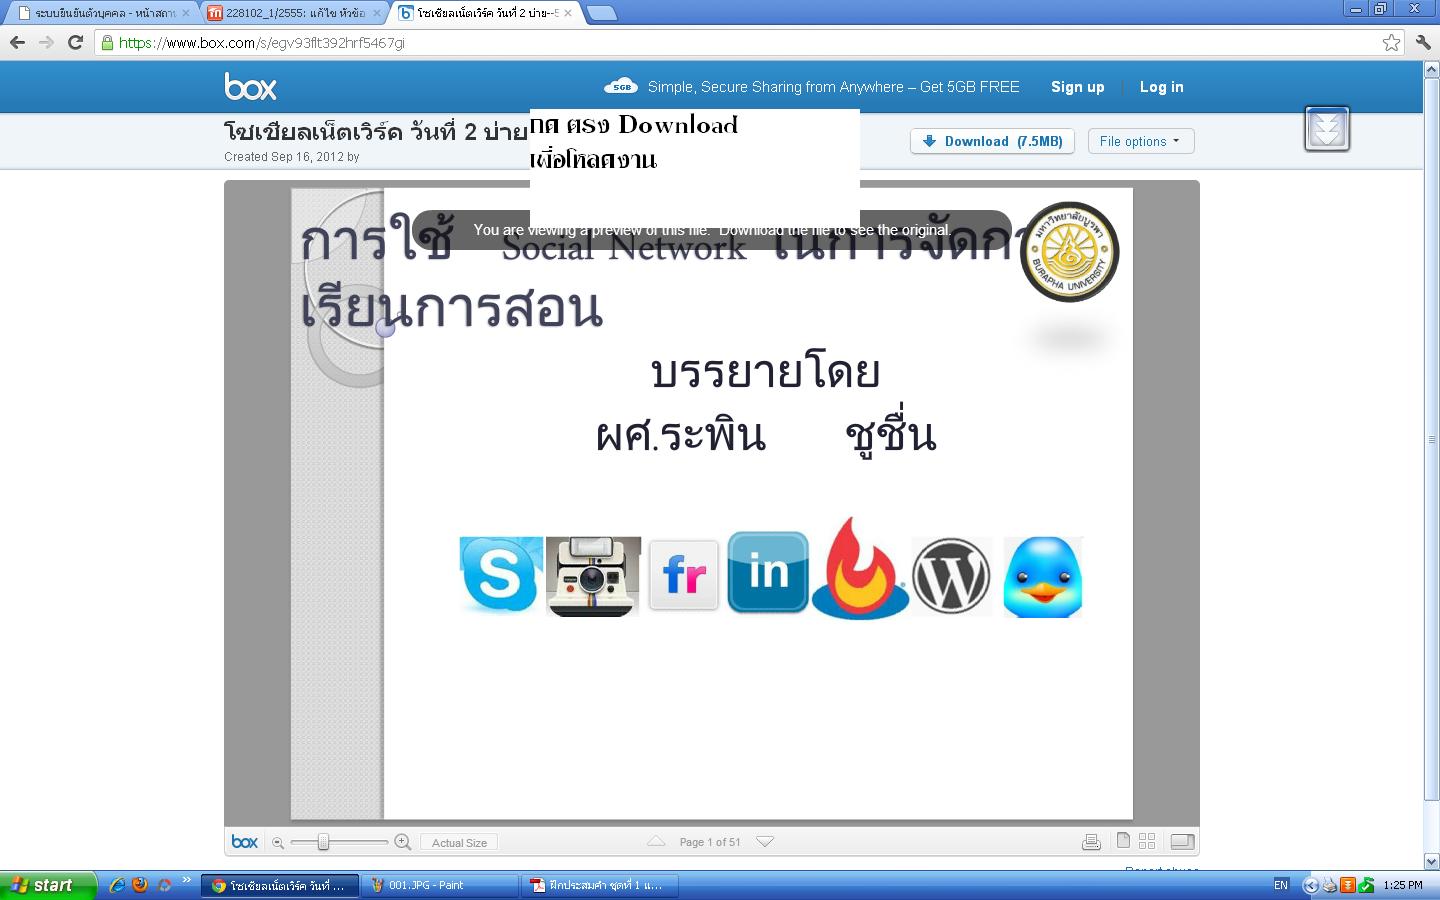Click the Box logo in the viewer toolbar

click(x=244, y=842)
